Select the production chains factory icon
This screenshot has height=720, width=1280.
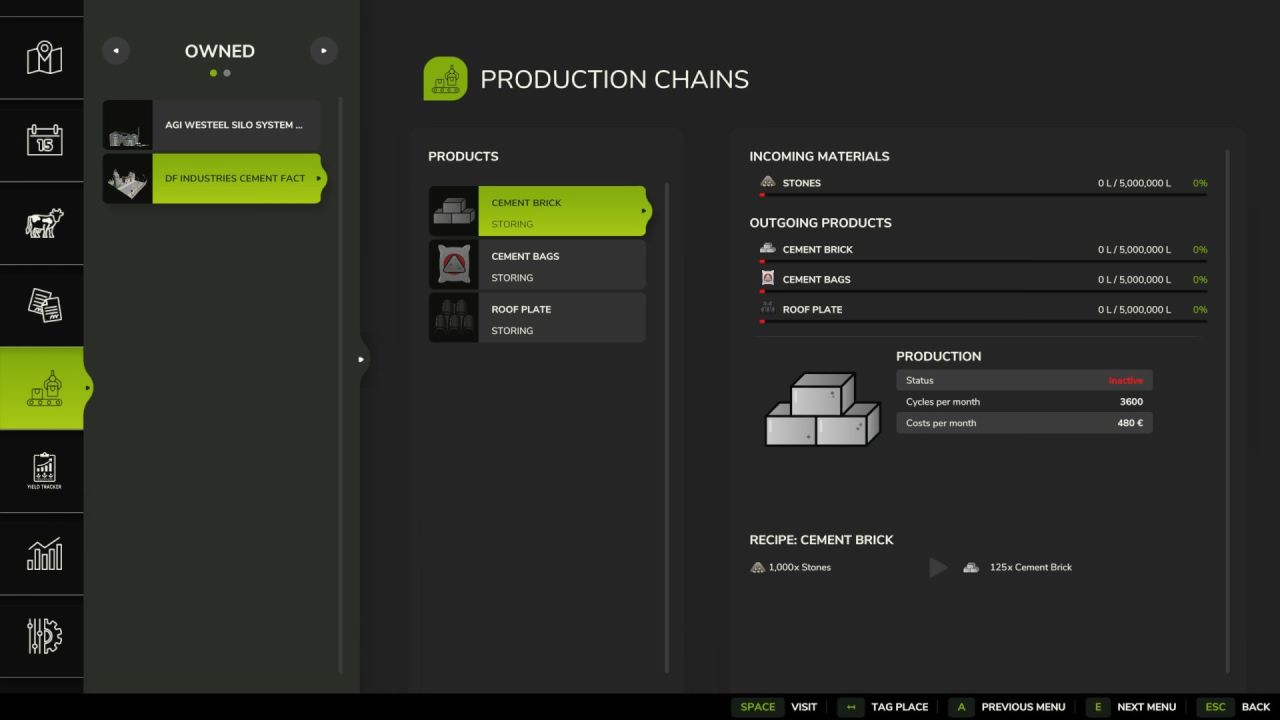43,388
